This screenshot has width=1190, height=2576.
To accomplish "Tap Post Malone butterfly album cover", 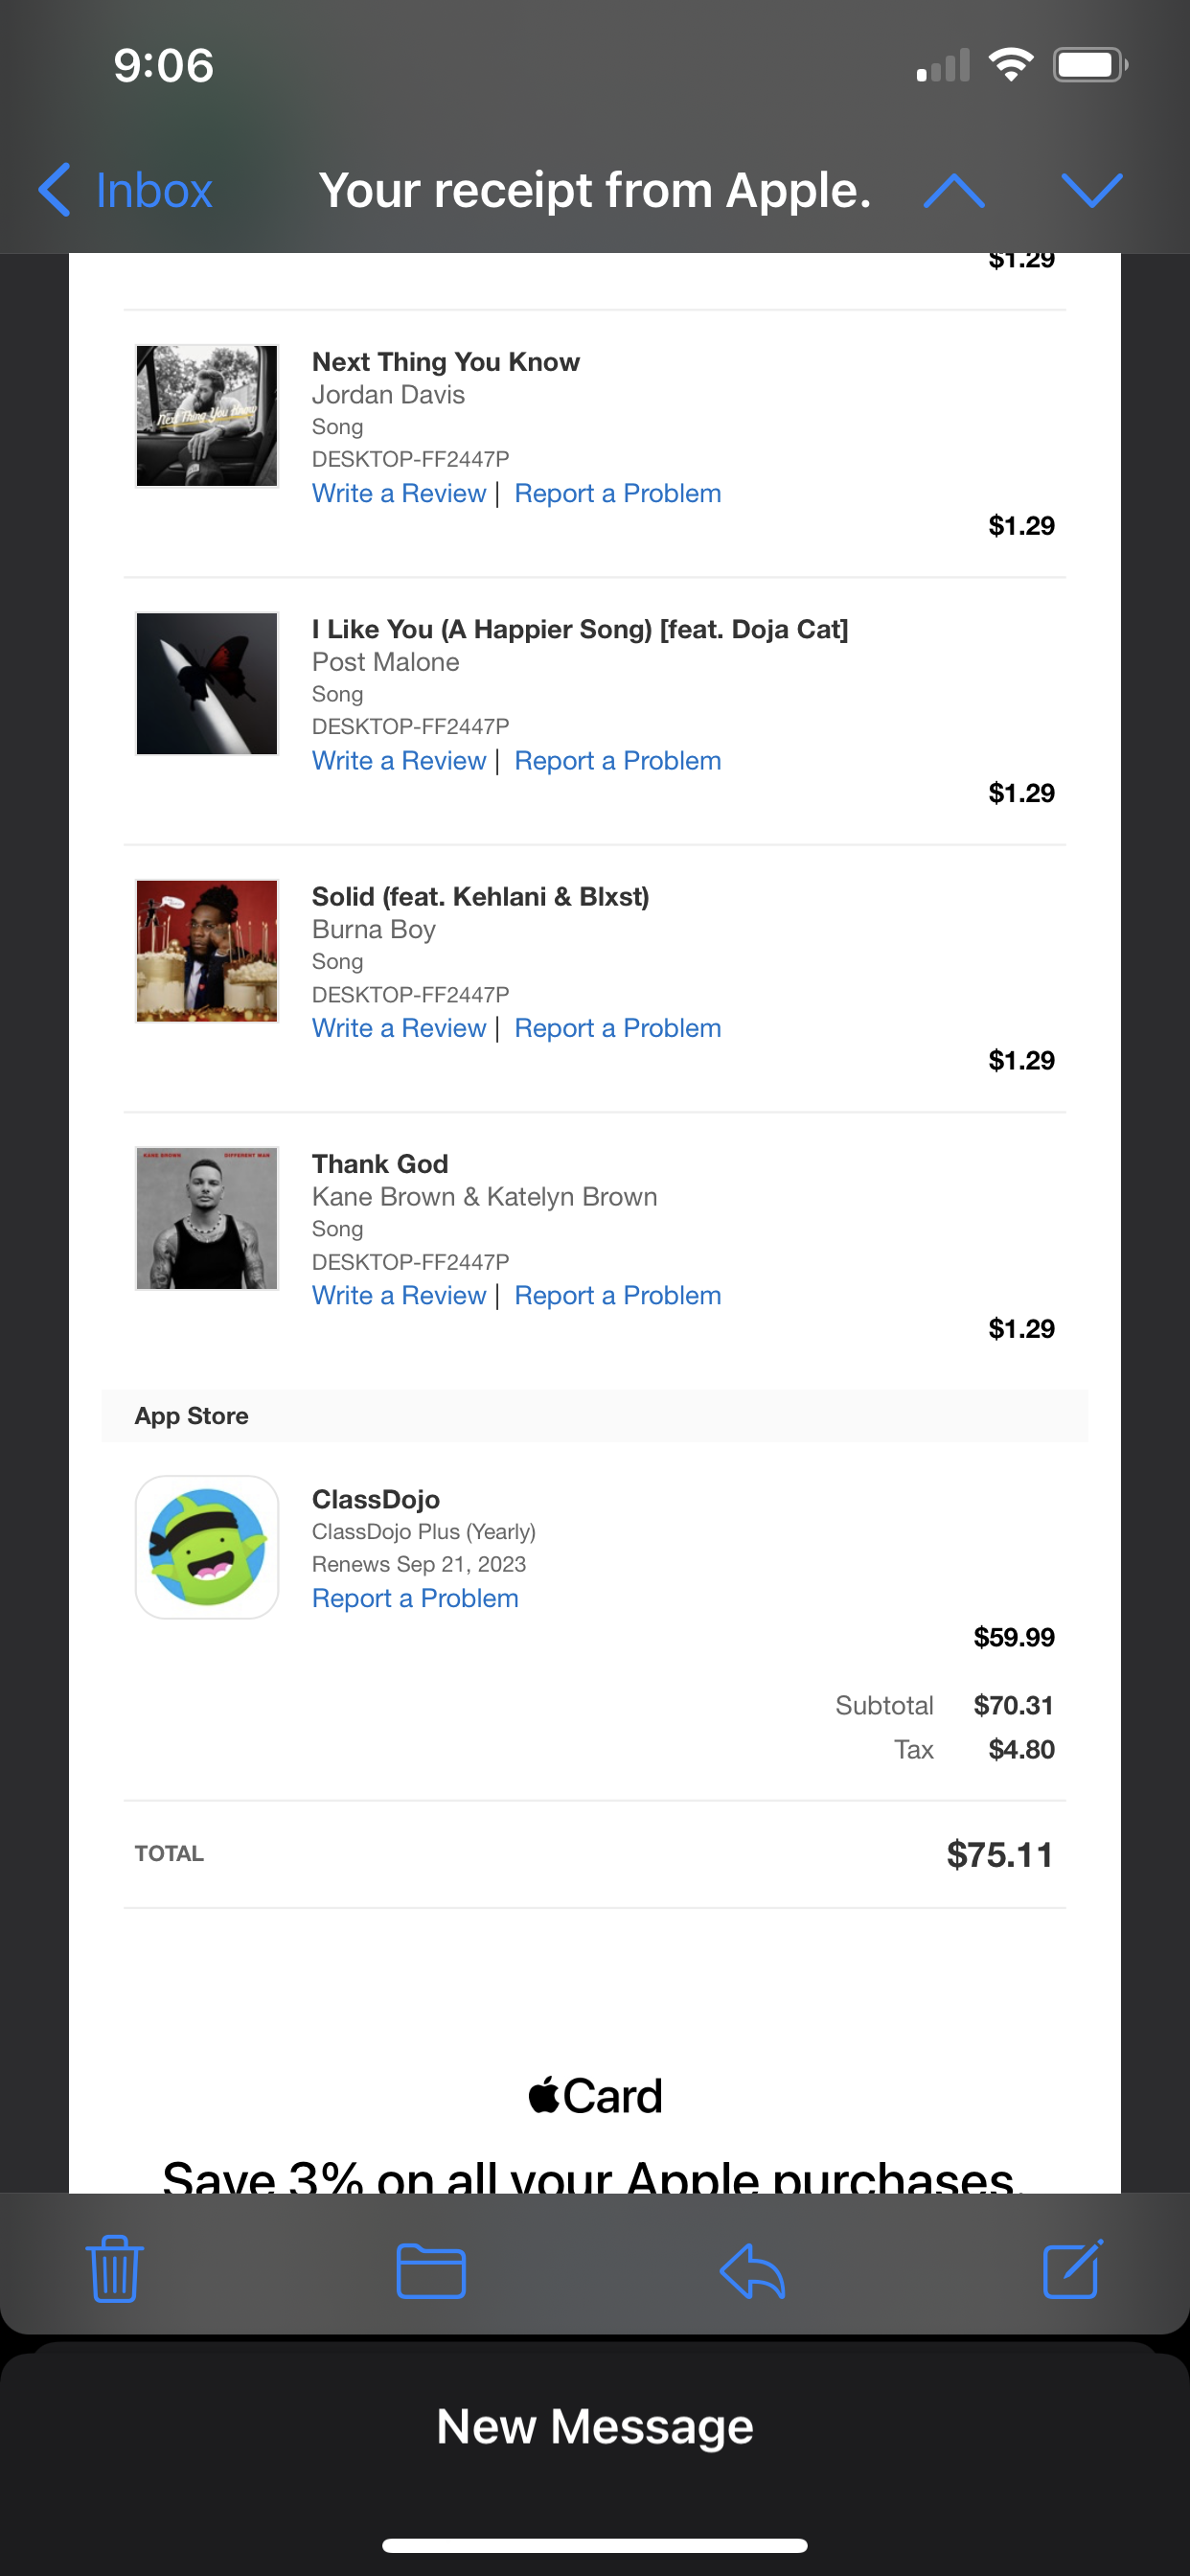I will 207,683.
